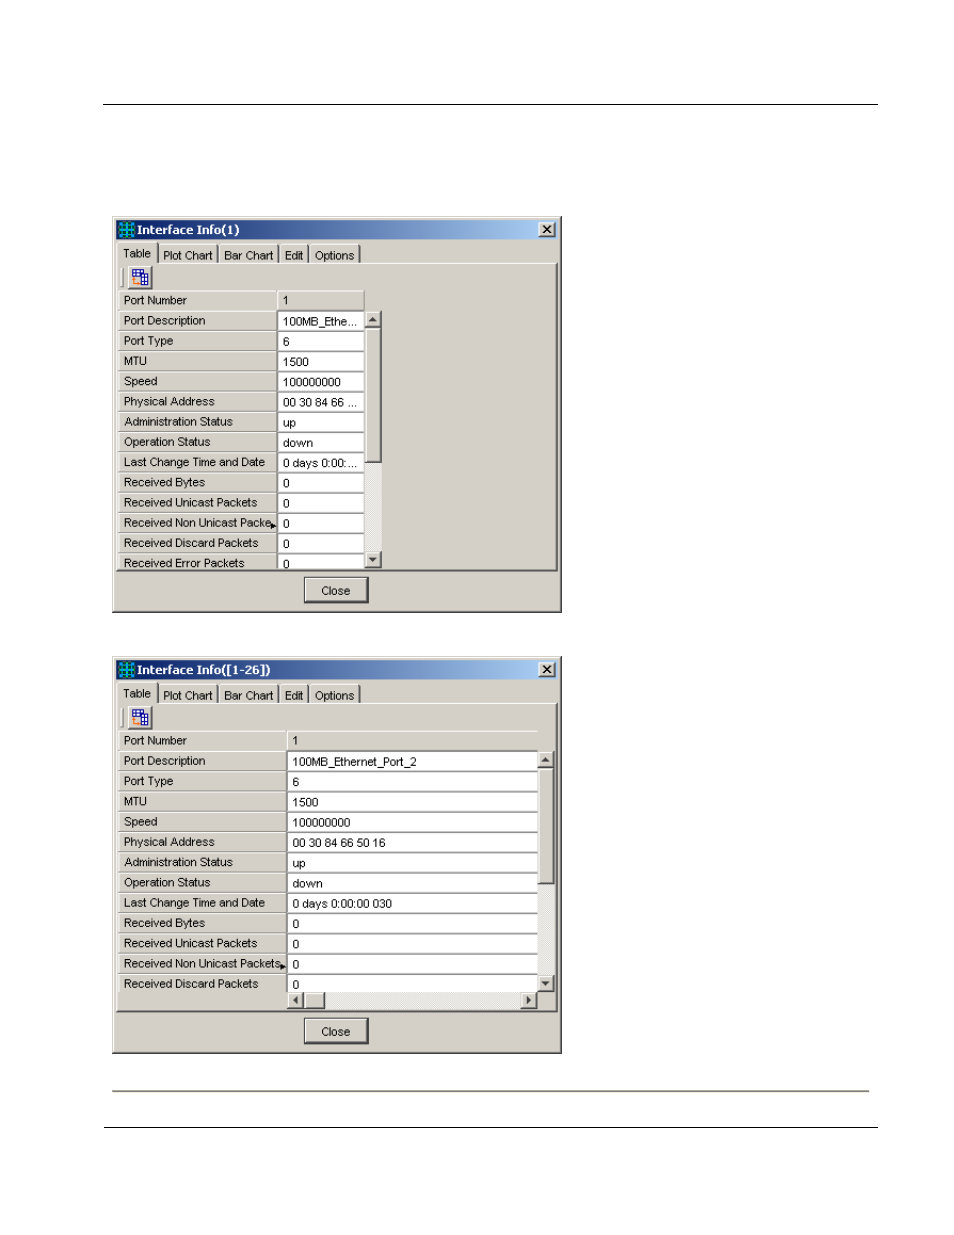Click window grid icon in Interface Info([1-26]) title bar
The width and height of the screenshot is (954, 1235).
pyautogui.click(x=126, y=670)
